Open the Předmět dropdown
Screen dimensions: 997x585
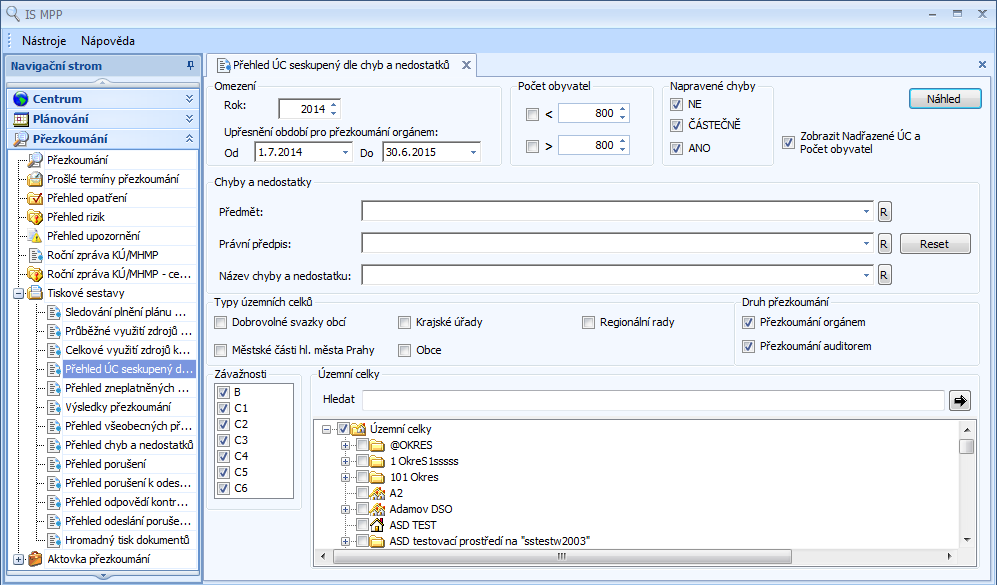[x=866, y=211]
